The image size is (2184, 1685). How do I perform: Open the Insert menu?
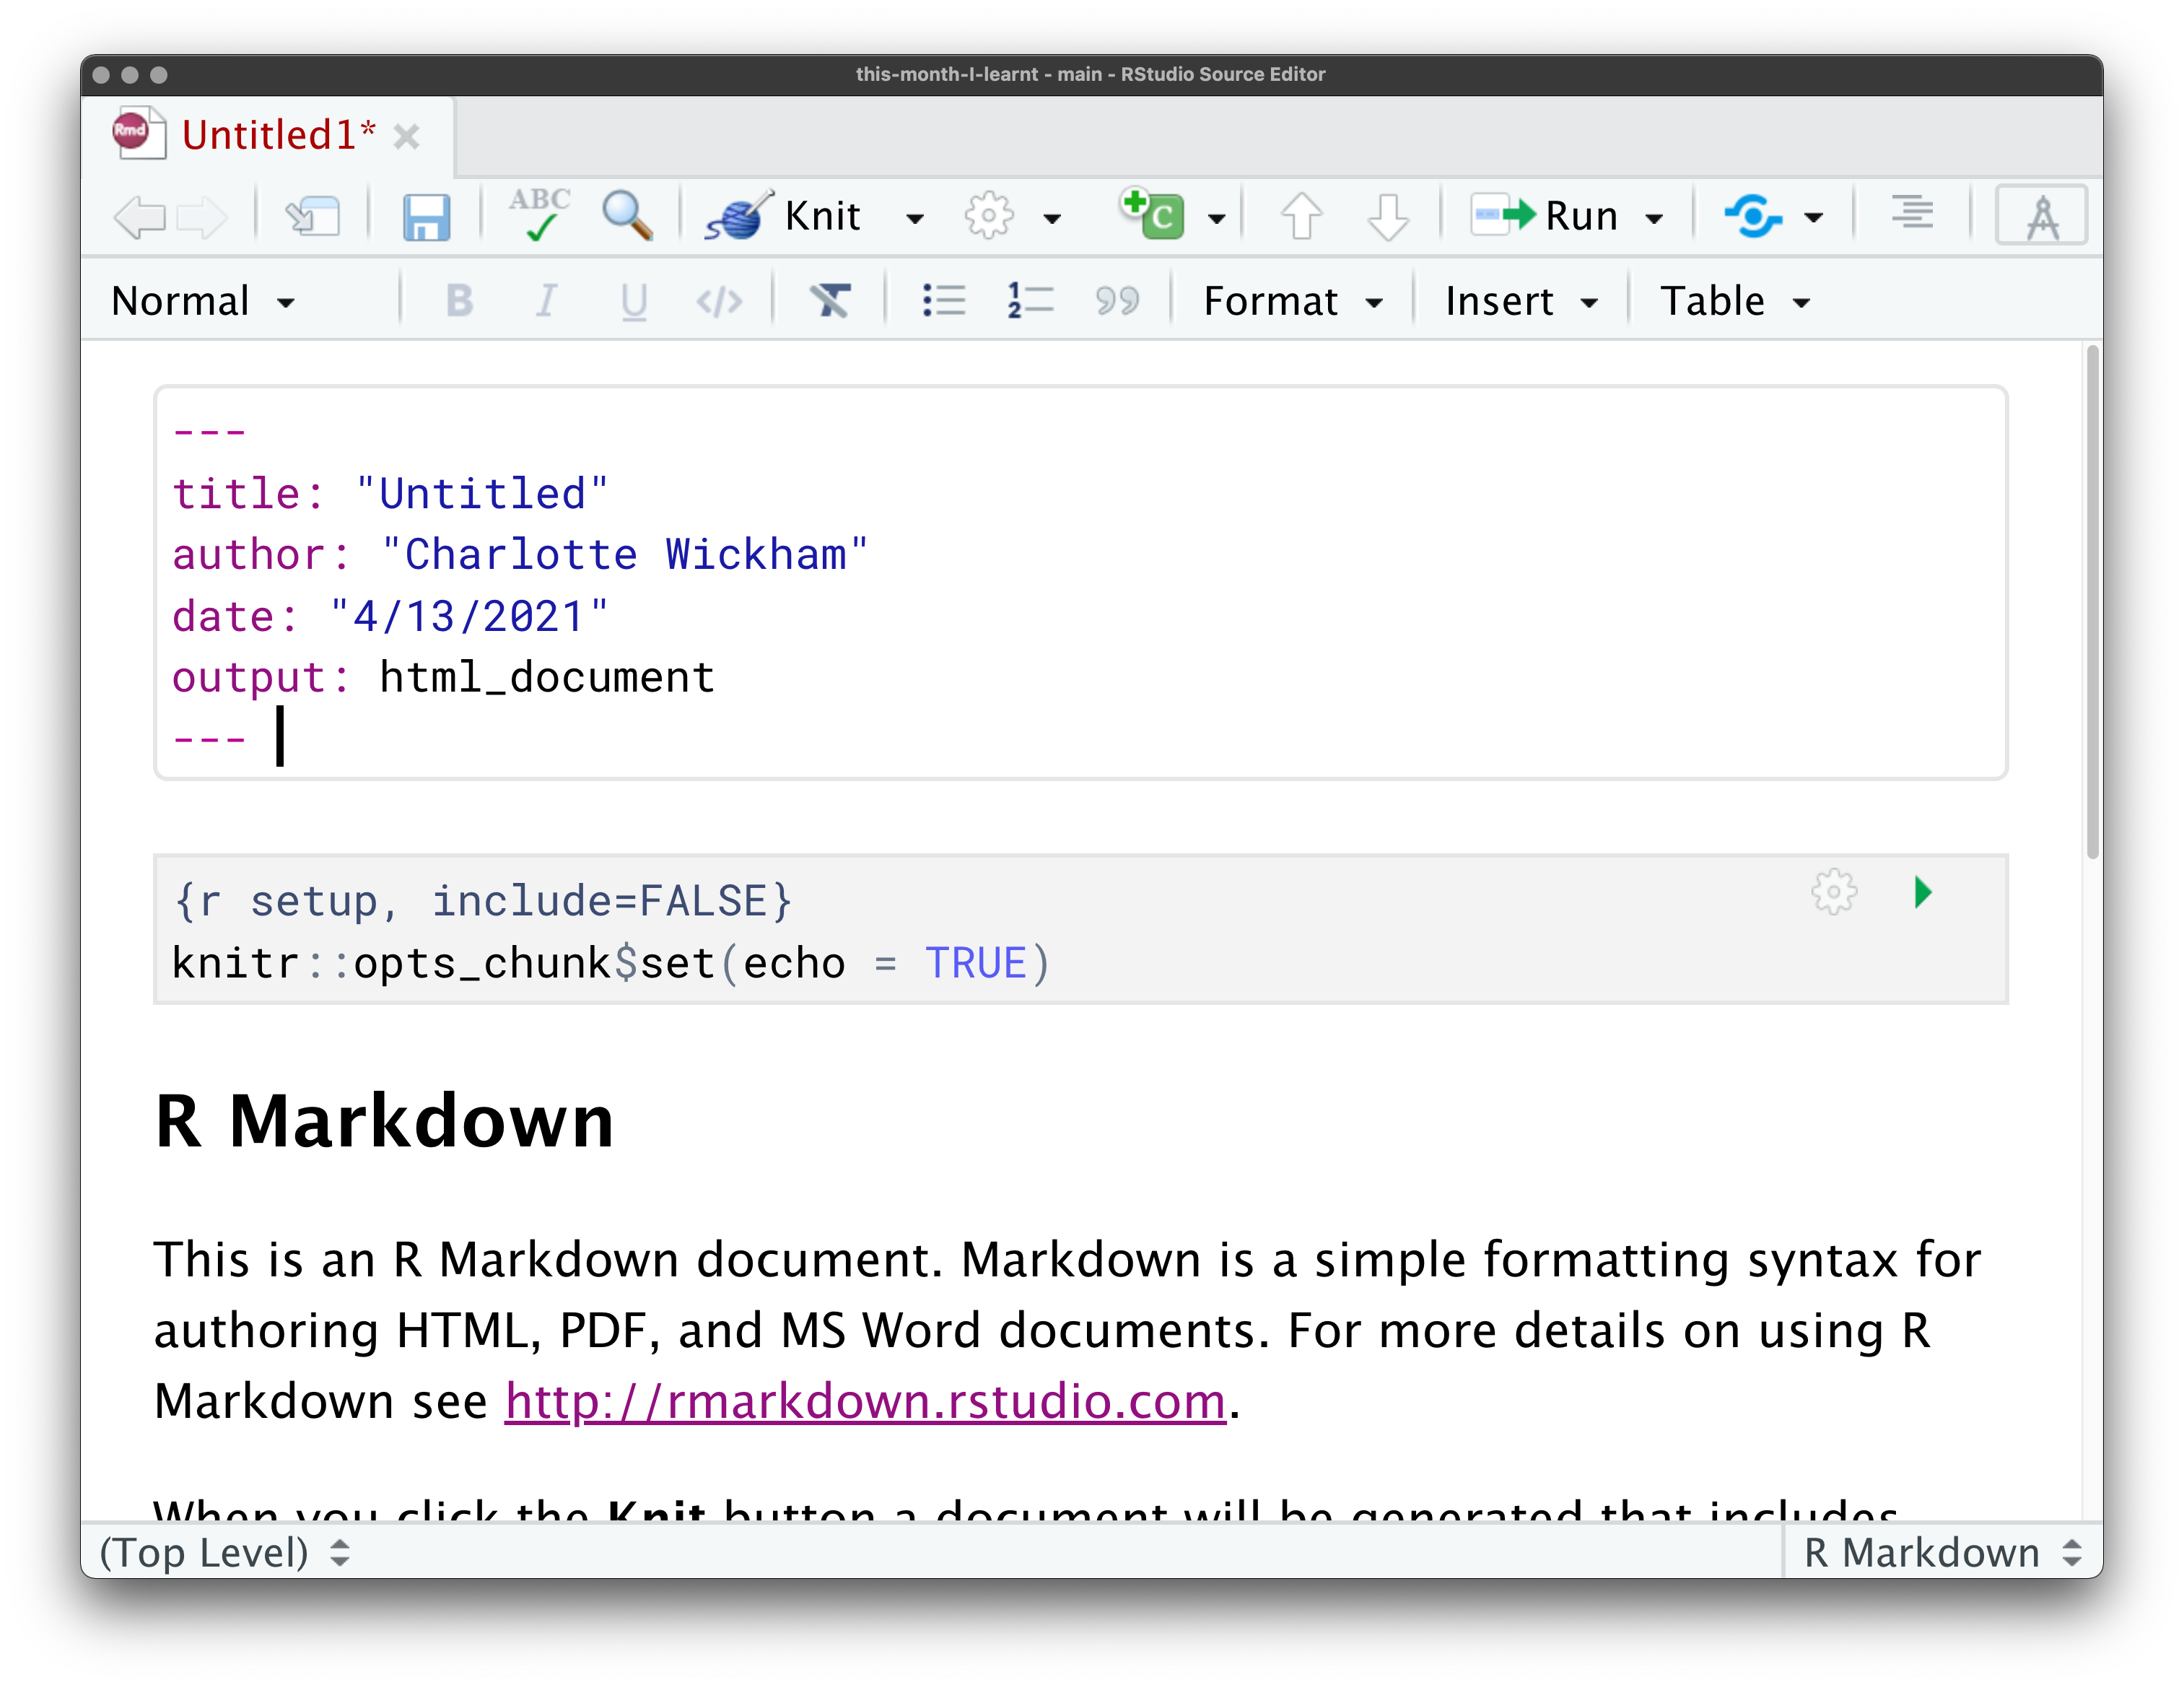(1521, 301)
